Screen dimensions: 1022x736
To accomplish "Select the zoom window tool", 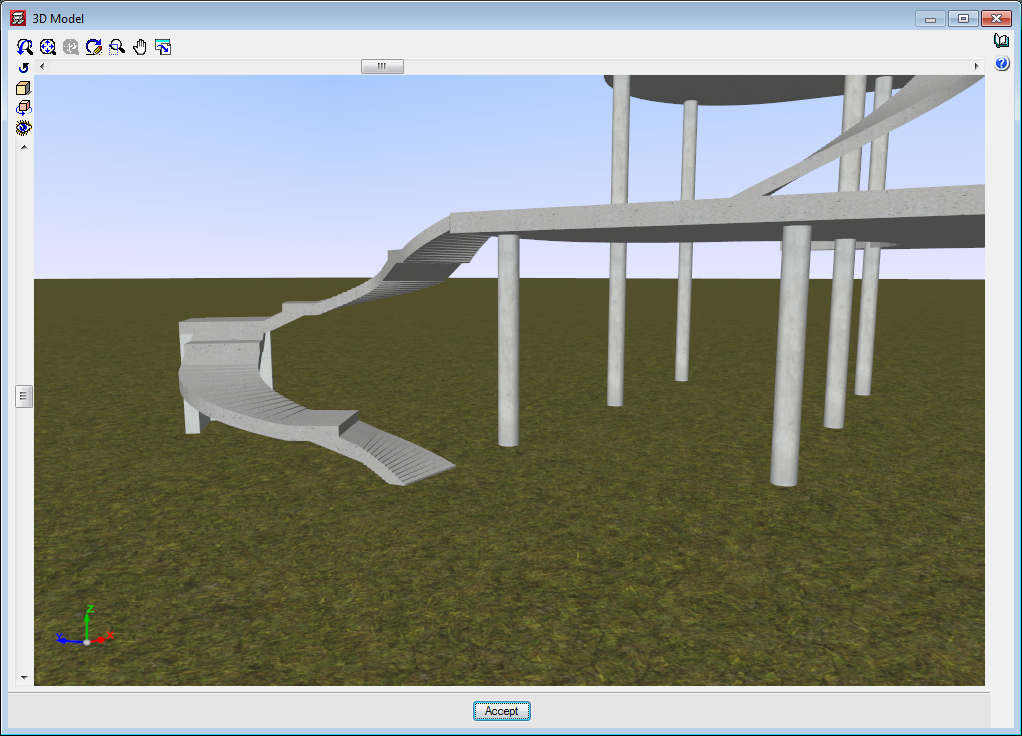I will pyautogui.click(x=117, y=47).
